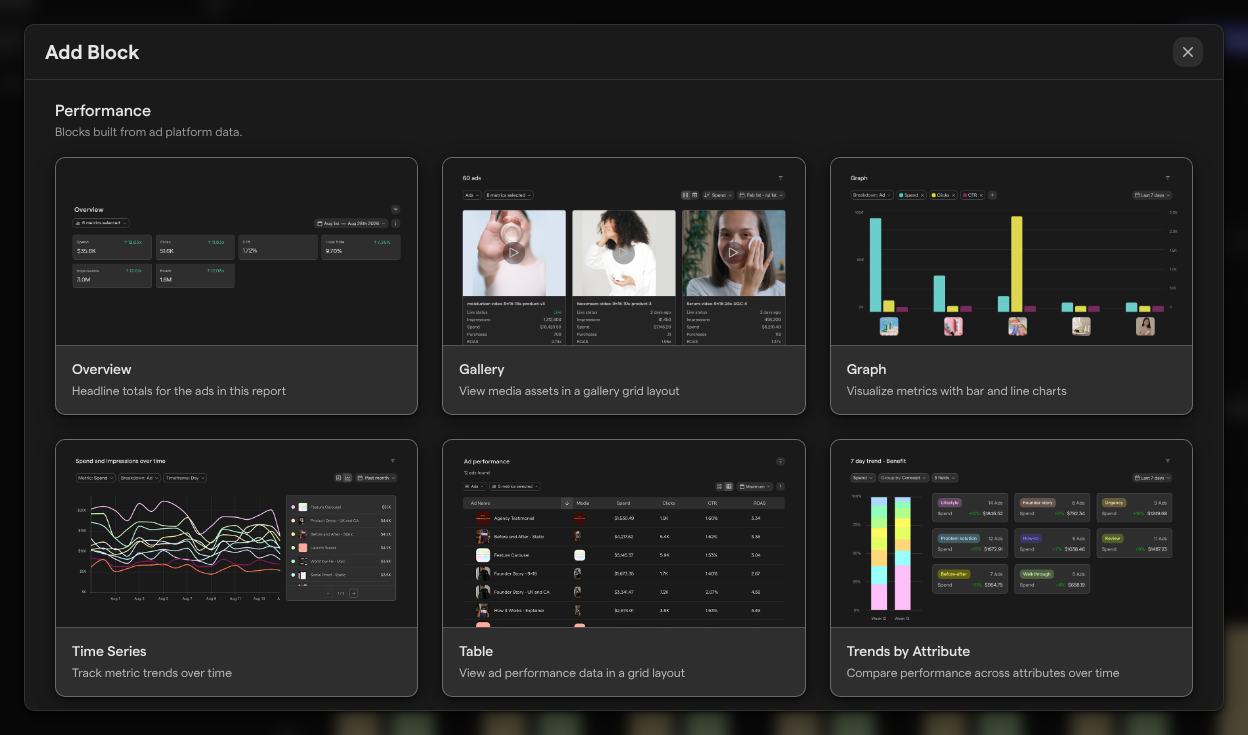Click the "Performance" section heading
Image resolution: width=1248 pixels, height=735 pixels.
[103, 111]
